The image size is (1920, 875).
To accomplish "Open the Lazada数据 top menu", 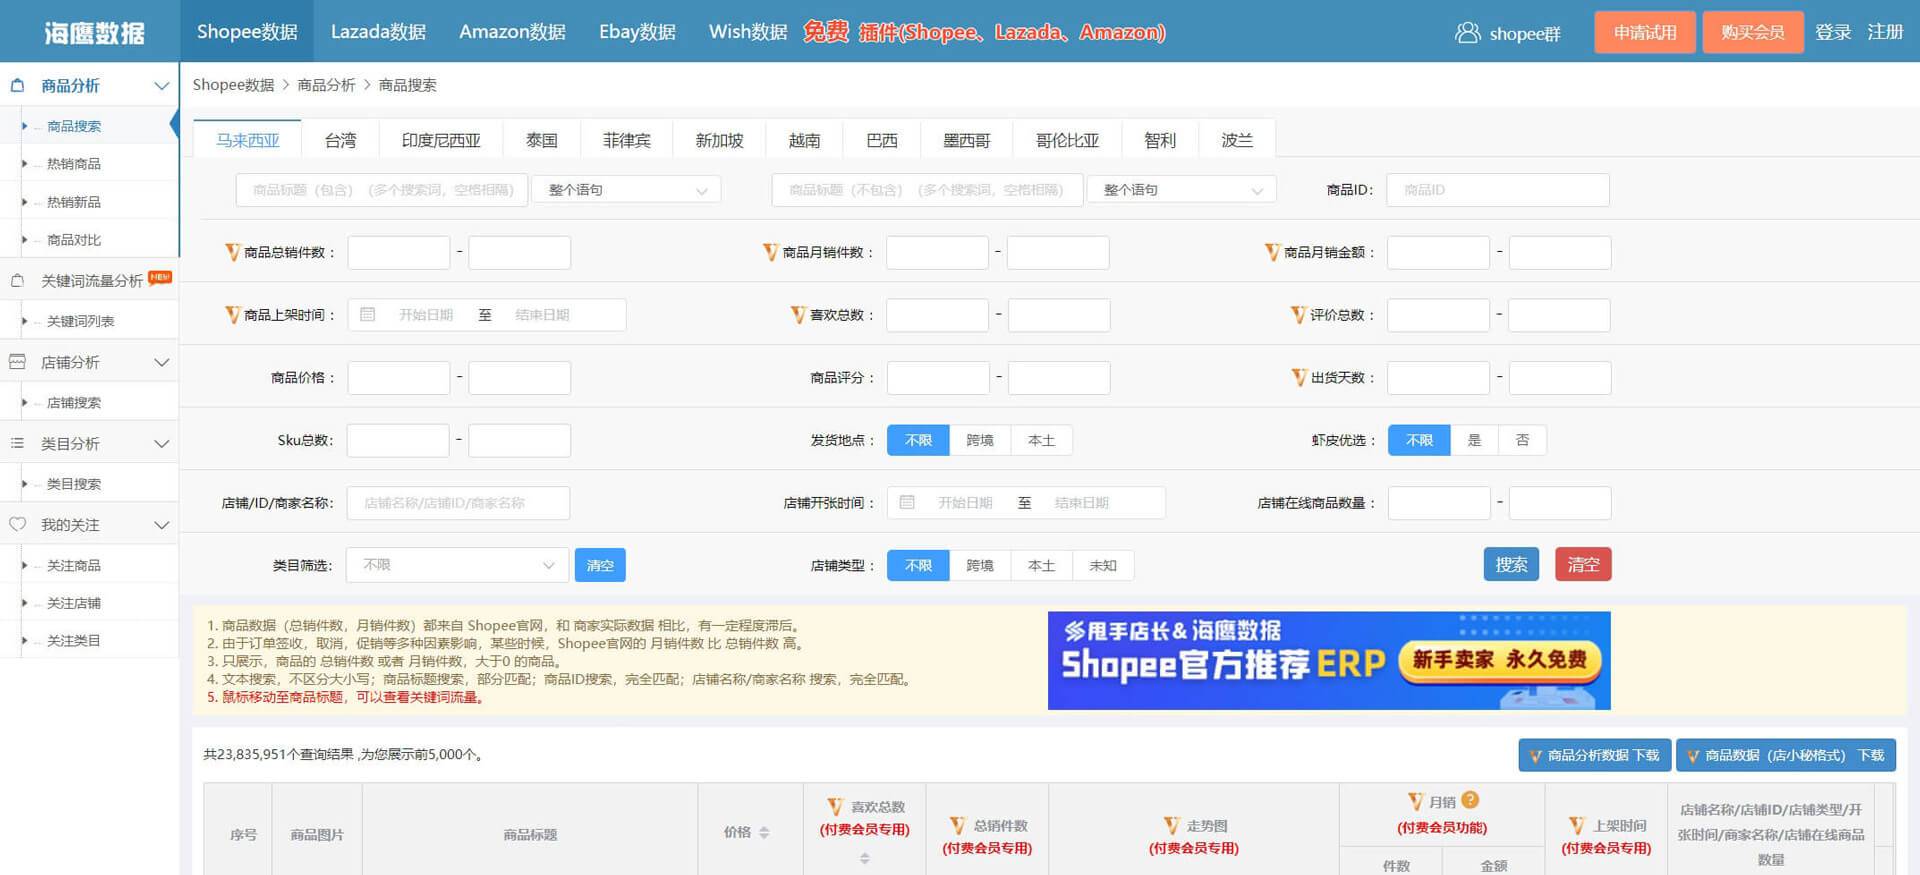I will [x=378, y=32].
